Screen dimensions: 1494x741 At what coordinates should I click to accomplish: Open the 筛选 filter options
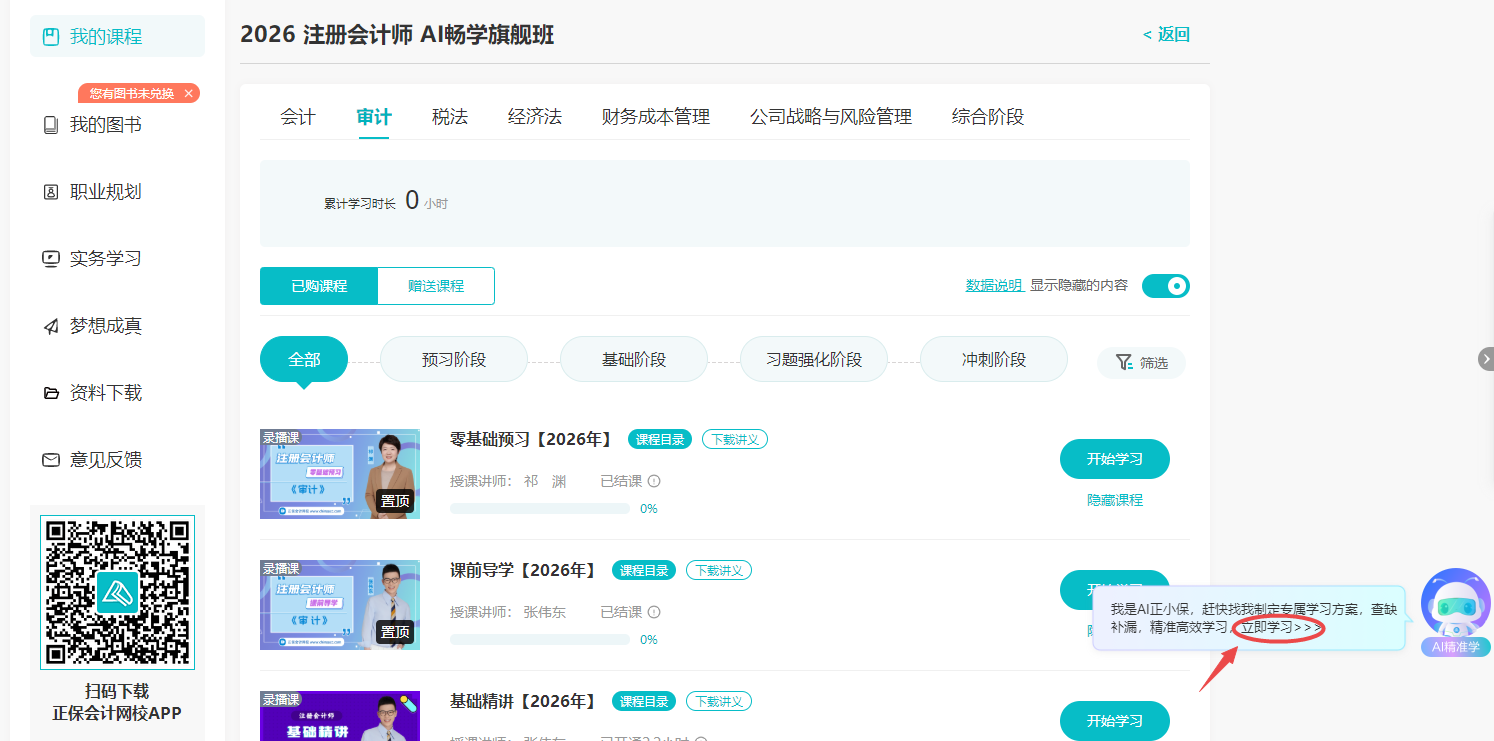pos(1140,363)
